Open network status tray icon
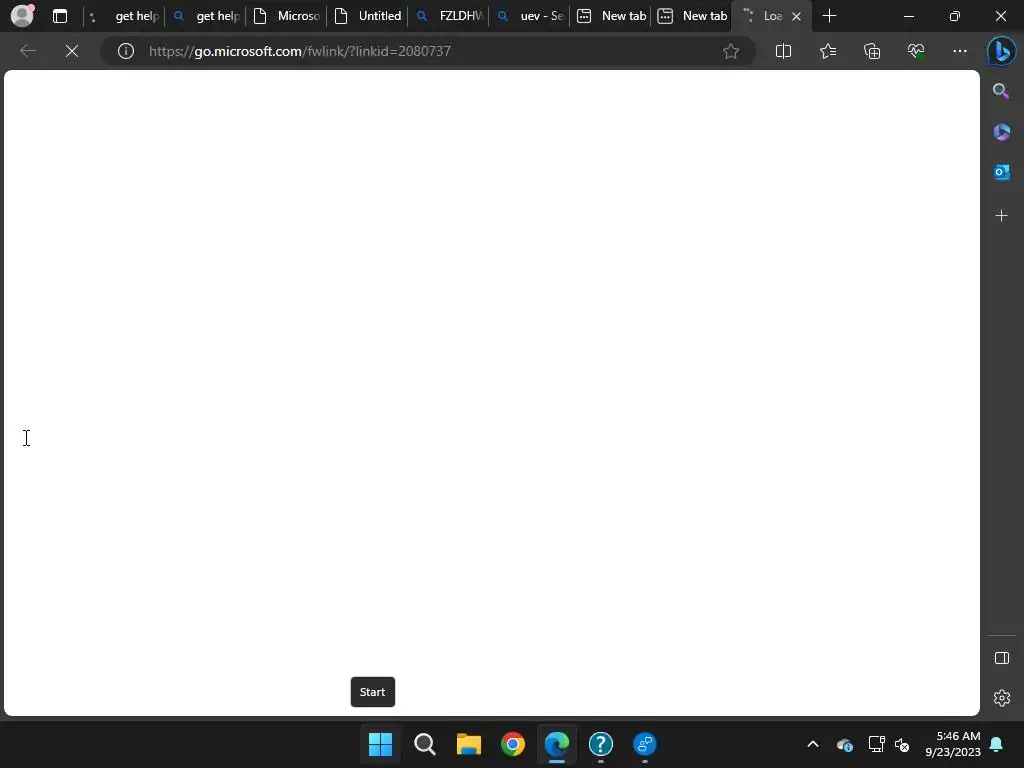 [x=876, y=744]
